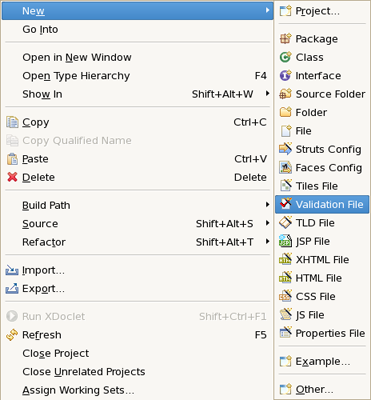Click the Struts Config arrow icon
Screen dimensions: 371x400
285,149
